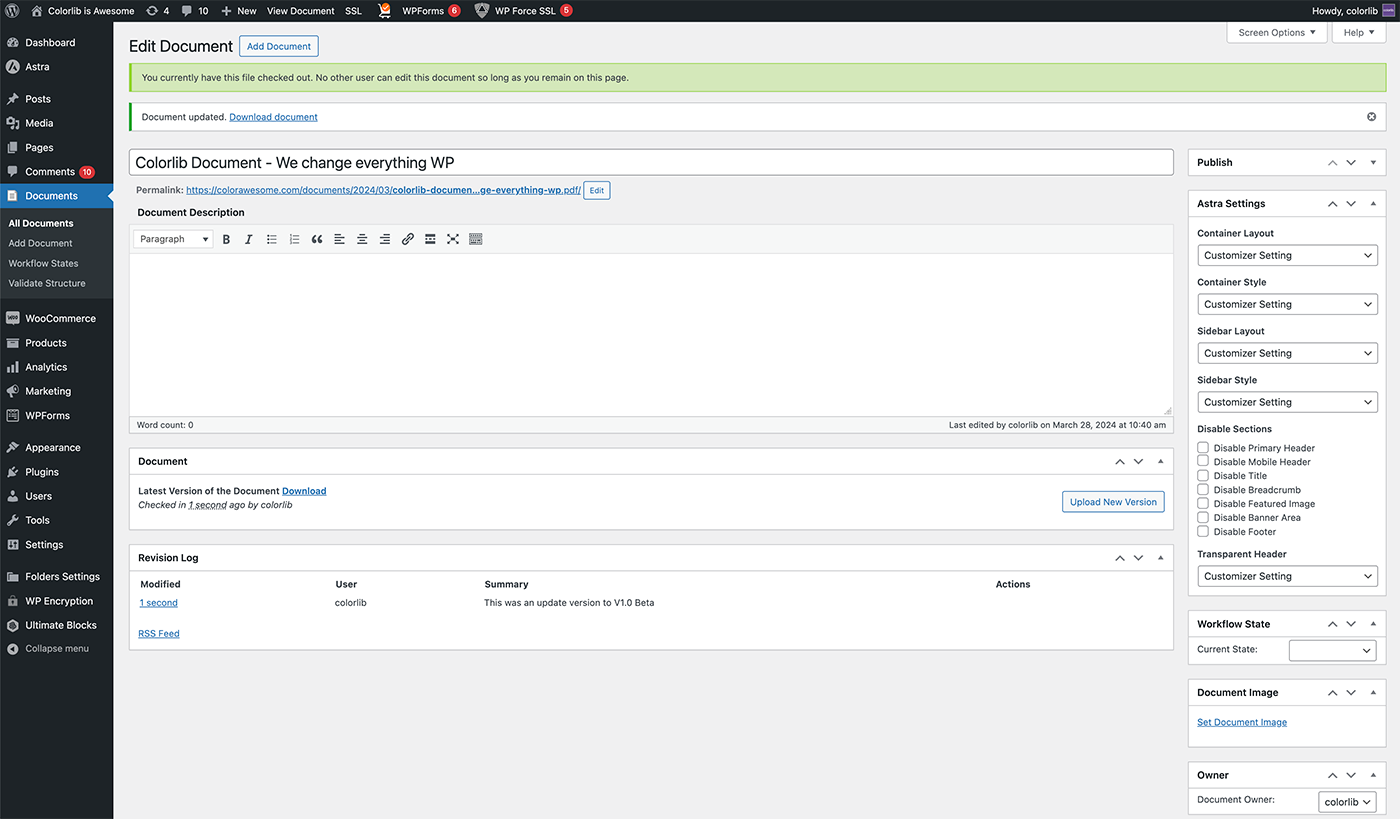Open Validate Structure submenu item
Image resolution: width=1400 pixels, height=819 pixels.
[47, 283]
